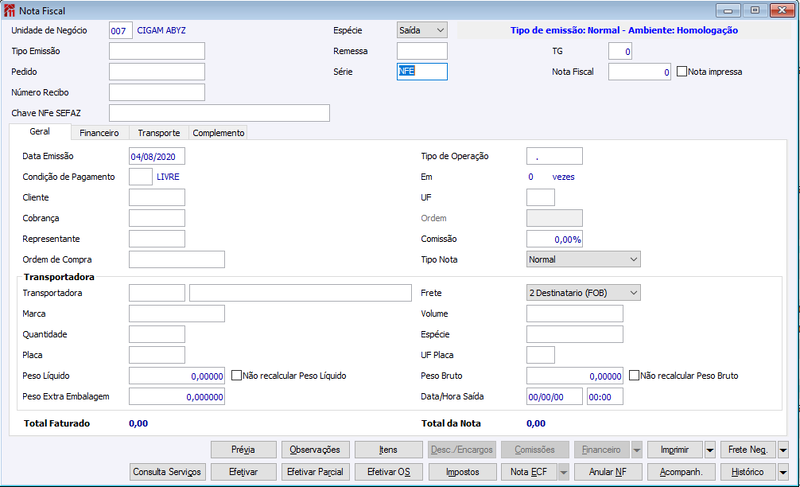The image size is (800, 487).
Task: Open the Impostos button
Action: [462, 472]
